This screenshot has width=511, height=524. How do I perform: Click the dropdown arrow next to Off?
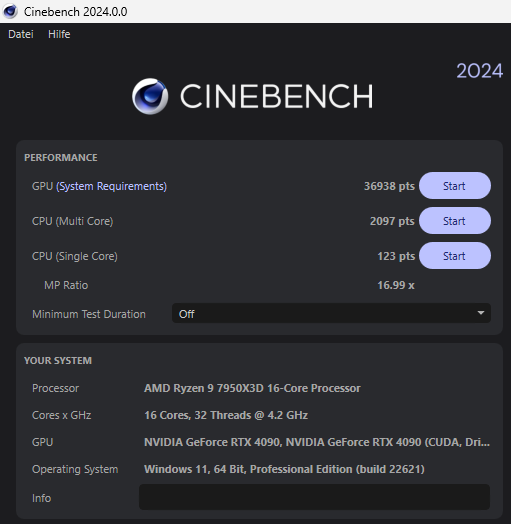pos(481,313)
